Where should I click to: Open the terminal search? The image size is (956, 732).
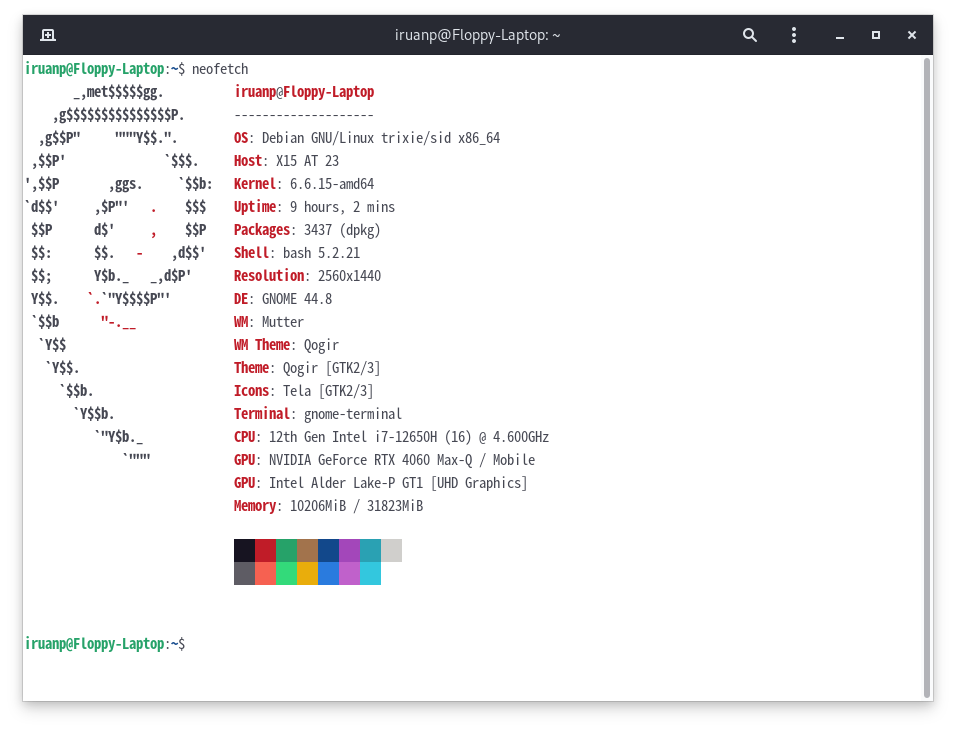click(x=750, y=35)
